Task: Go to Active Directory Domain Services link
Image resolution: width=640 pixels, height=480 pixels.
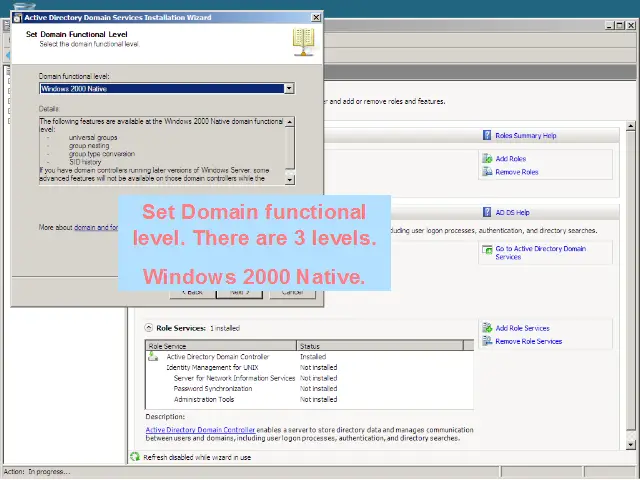Action: point(540,253)
